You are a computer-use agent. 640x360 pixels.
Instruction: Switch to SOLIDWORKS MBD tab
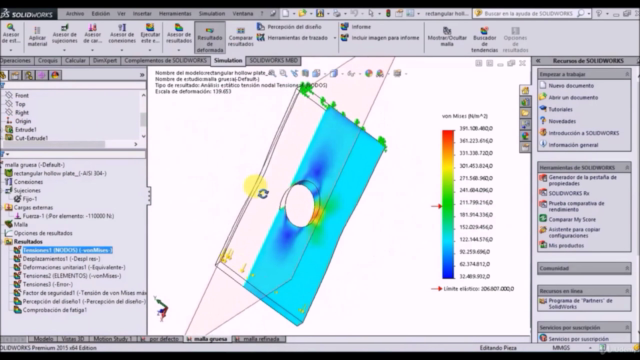(273, 60)
